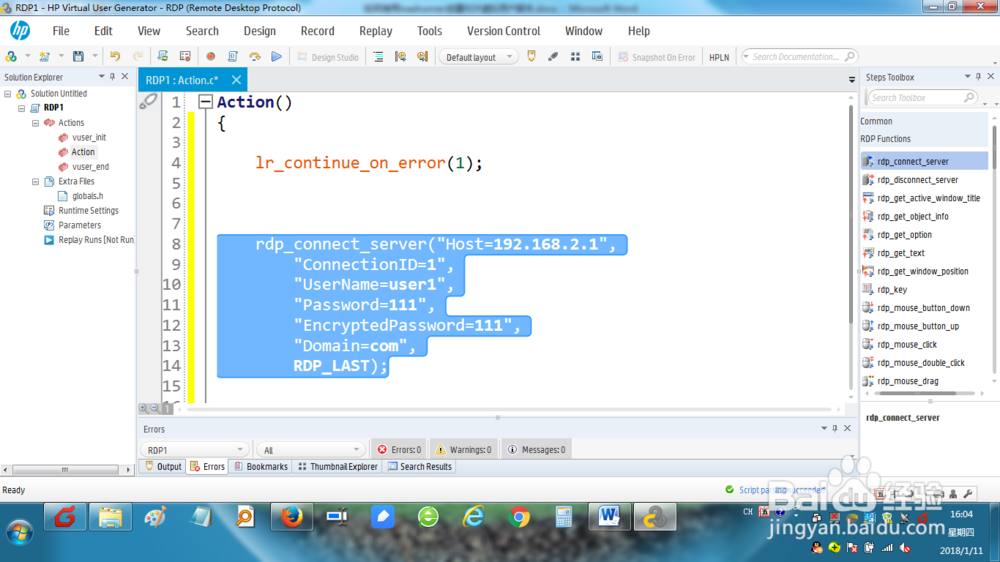The width and height of the screenshot is (1000, 562).
Task: Open the RDP1 script dropdown in Errors pane
Action: click(x=194, y=450)
